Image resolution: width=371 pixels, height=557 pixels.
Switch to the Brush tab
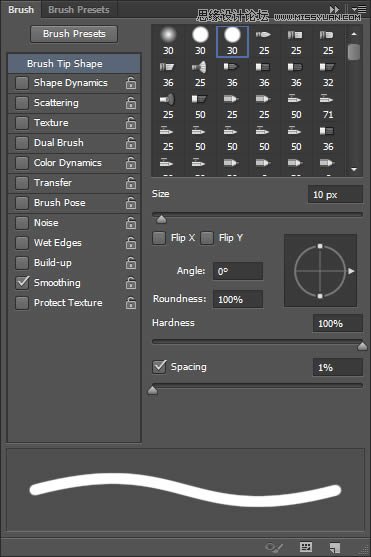click(21, 10)
